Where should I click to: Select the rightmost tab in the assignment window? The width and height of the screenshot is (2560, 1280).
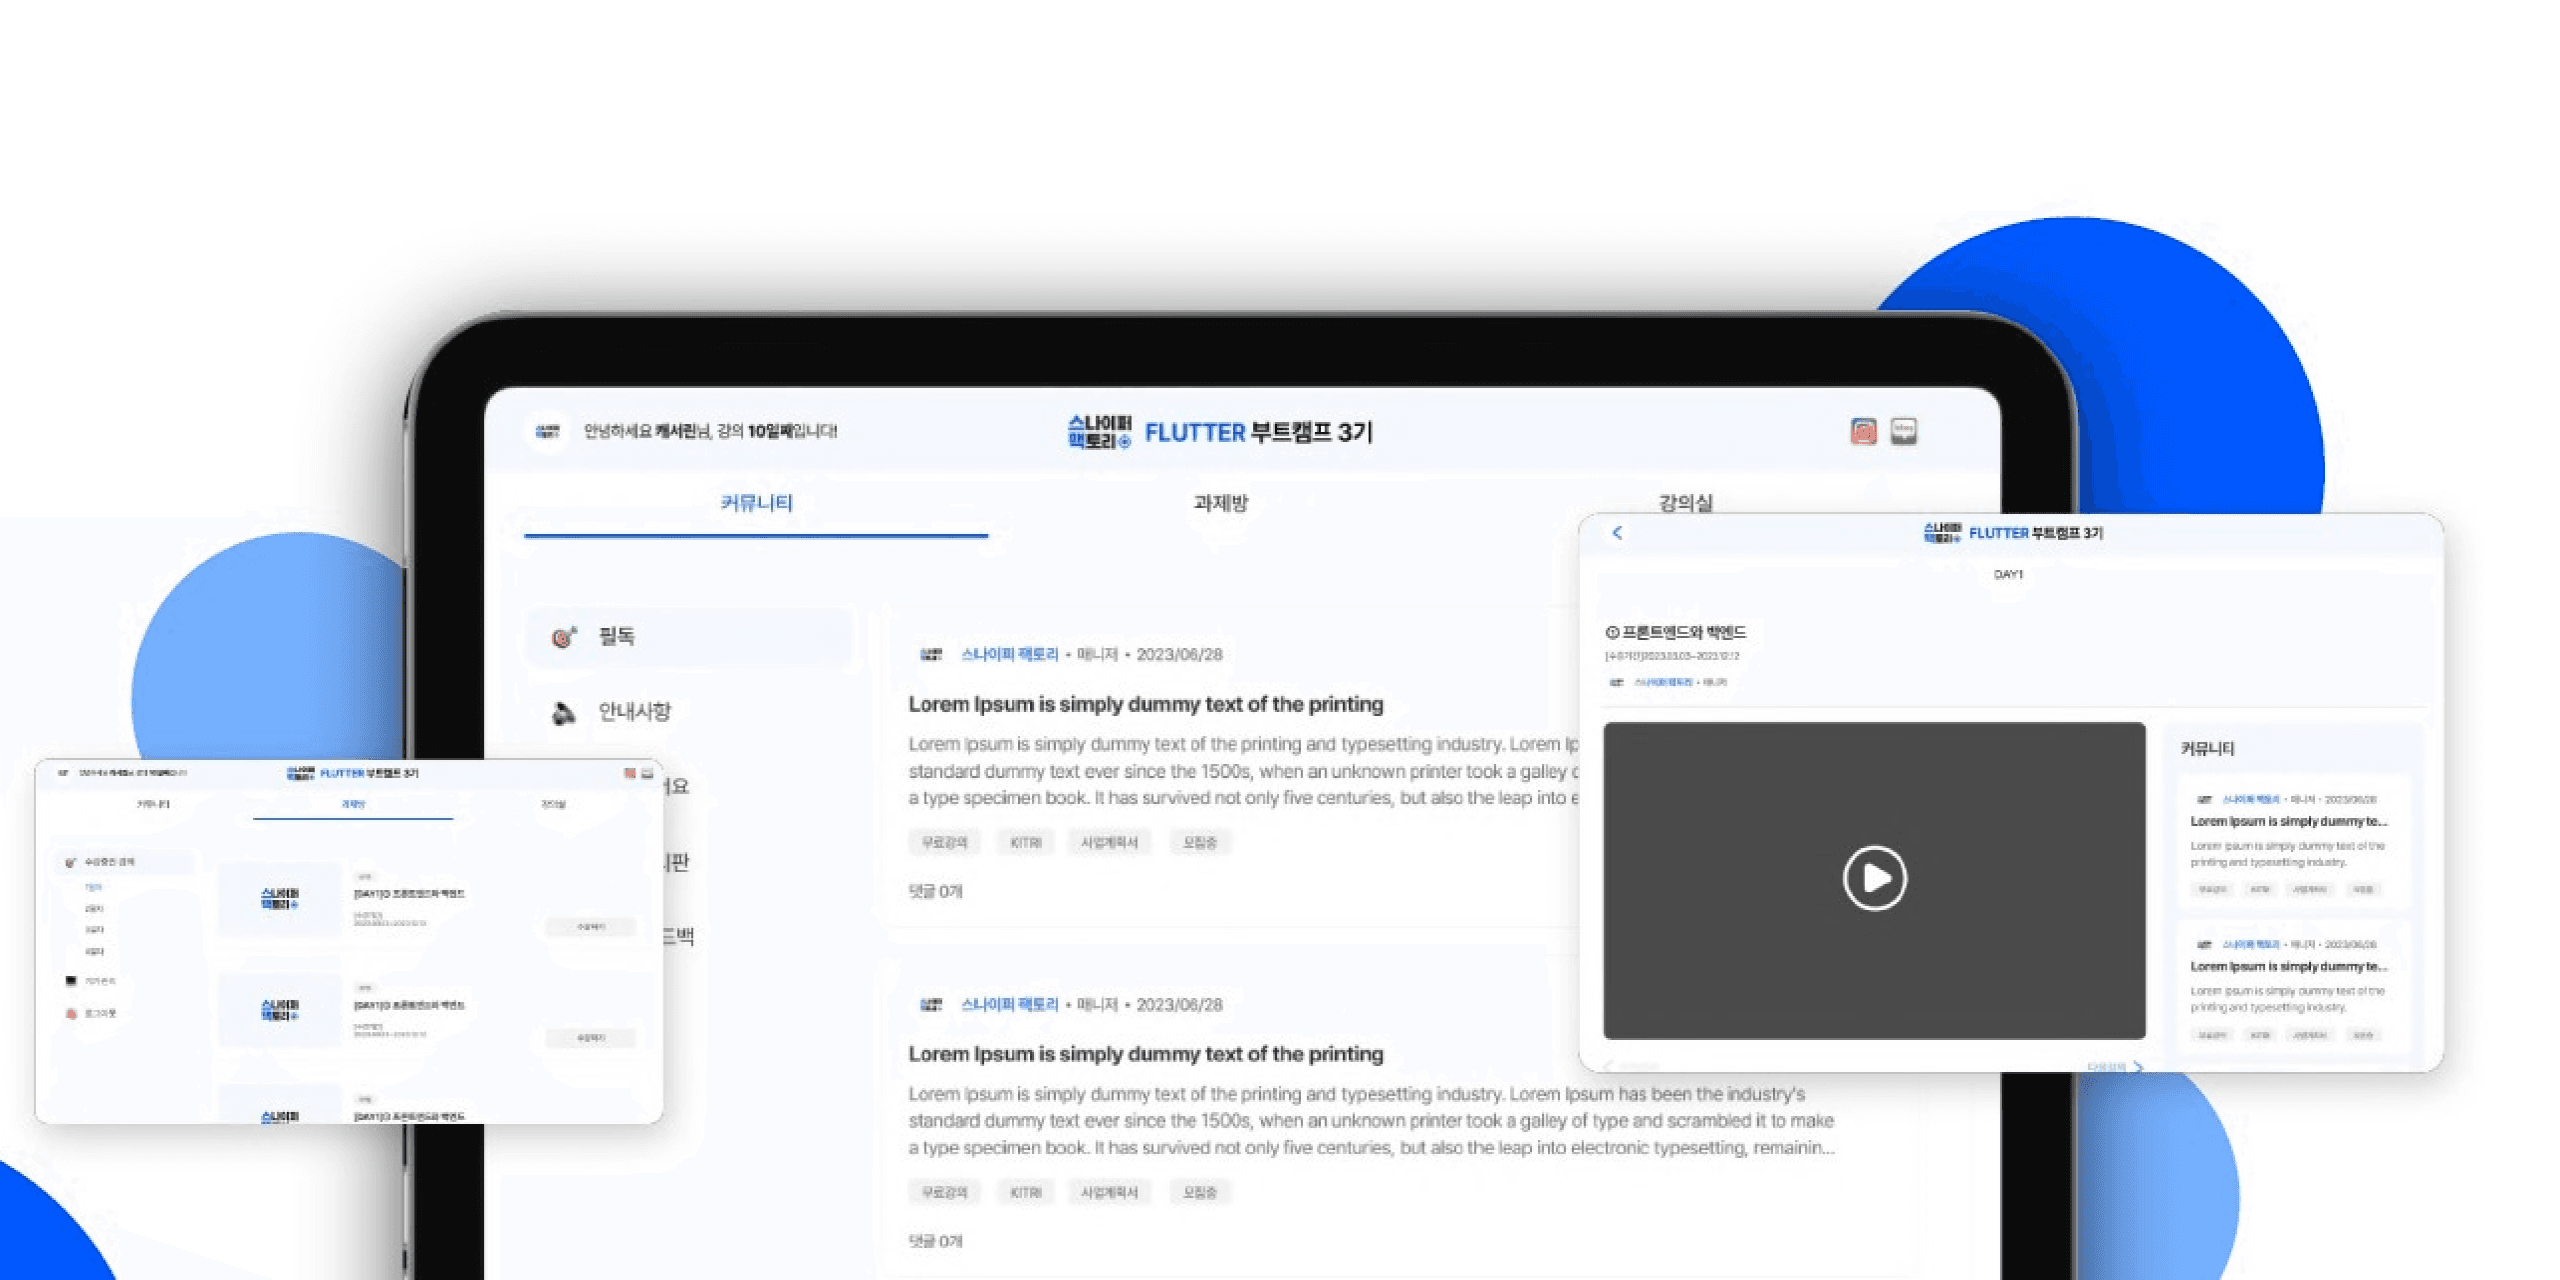[553, 804]
